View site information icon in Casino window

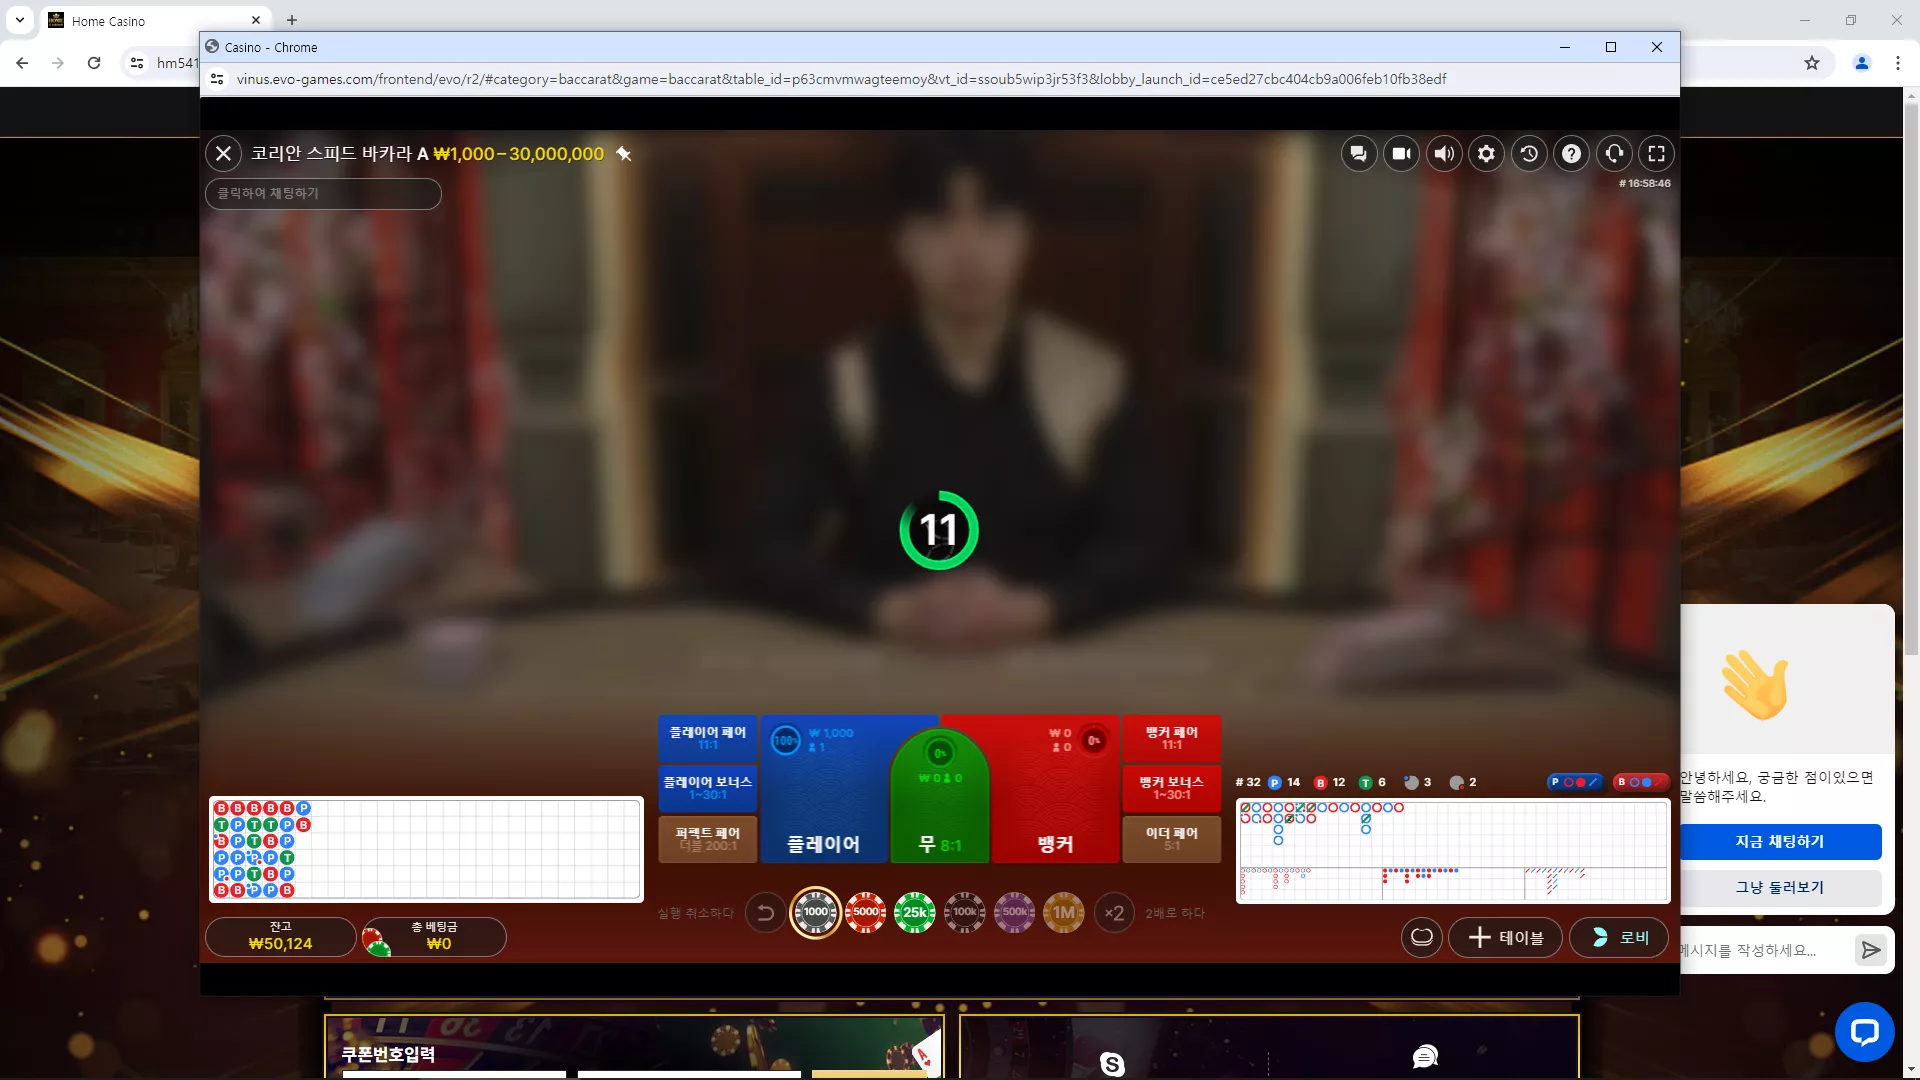(x=217, y=79)
